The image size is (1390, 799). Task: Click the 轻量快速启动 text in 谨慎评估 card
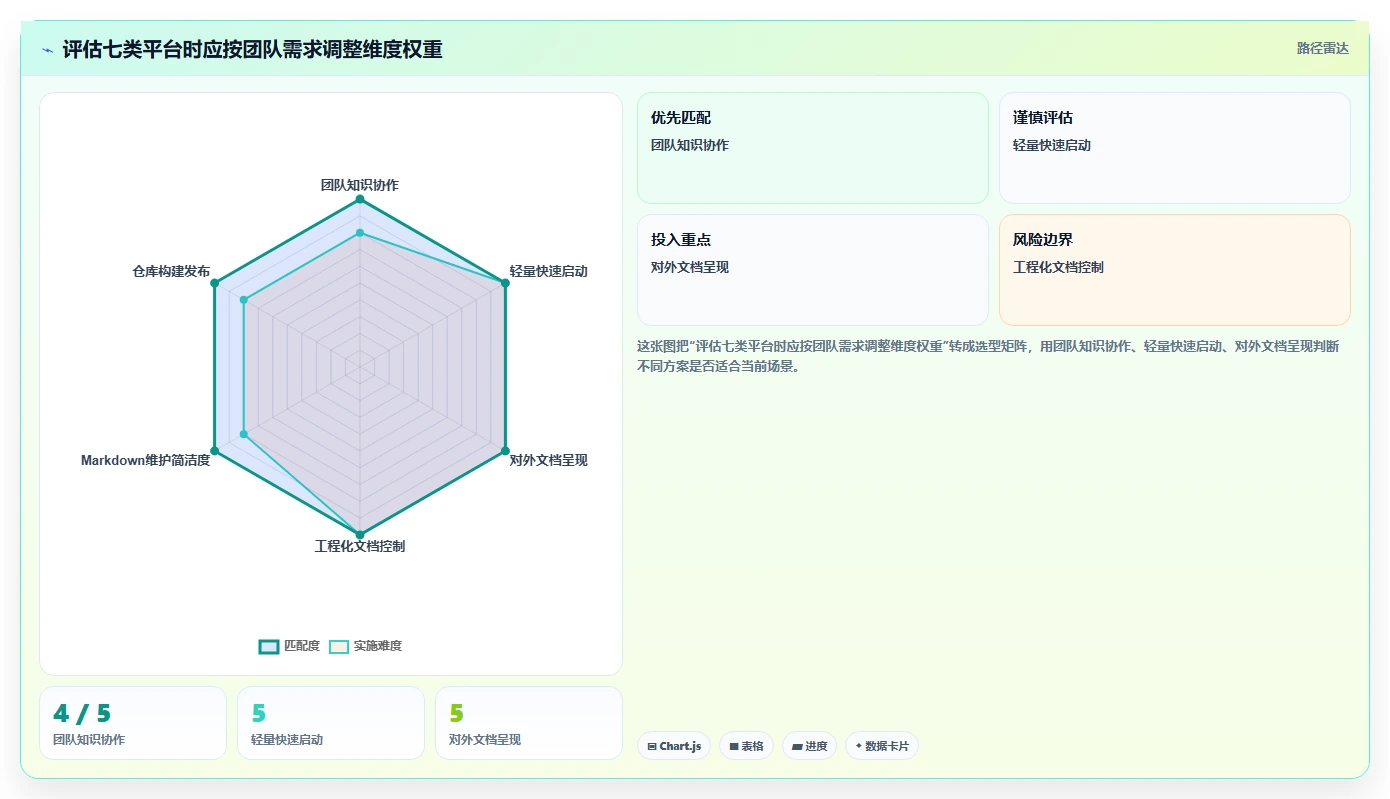1052,145
